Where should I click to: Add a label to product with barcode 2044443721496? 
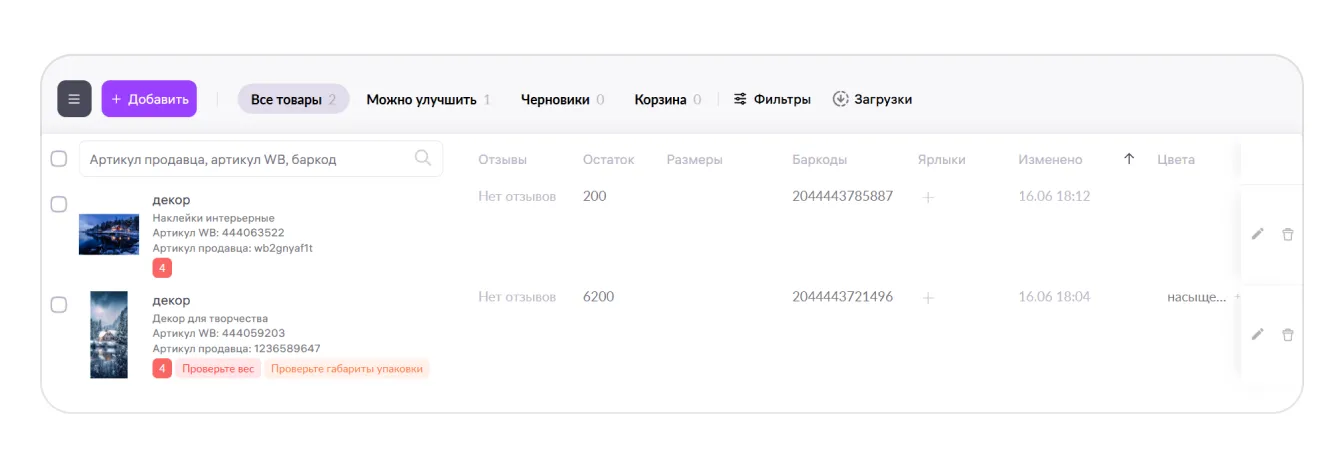point(928,298)
